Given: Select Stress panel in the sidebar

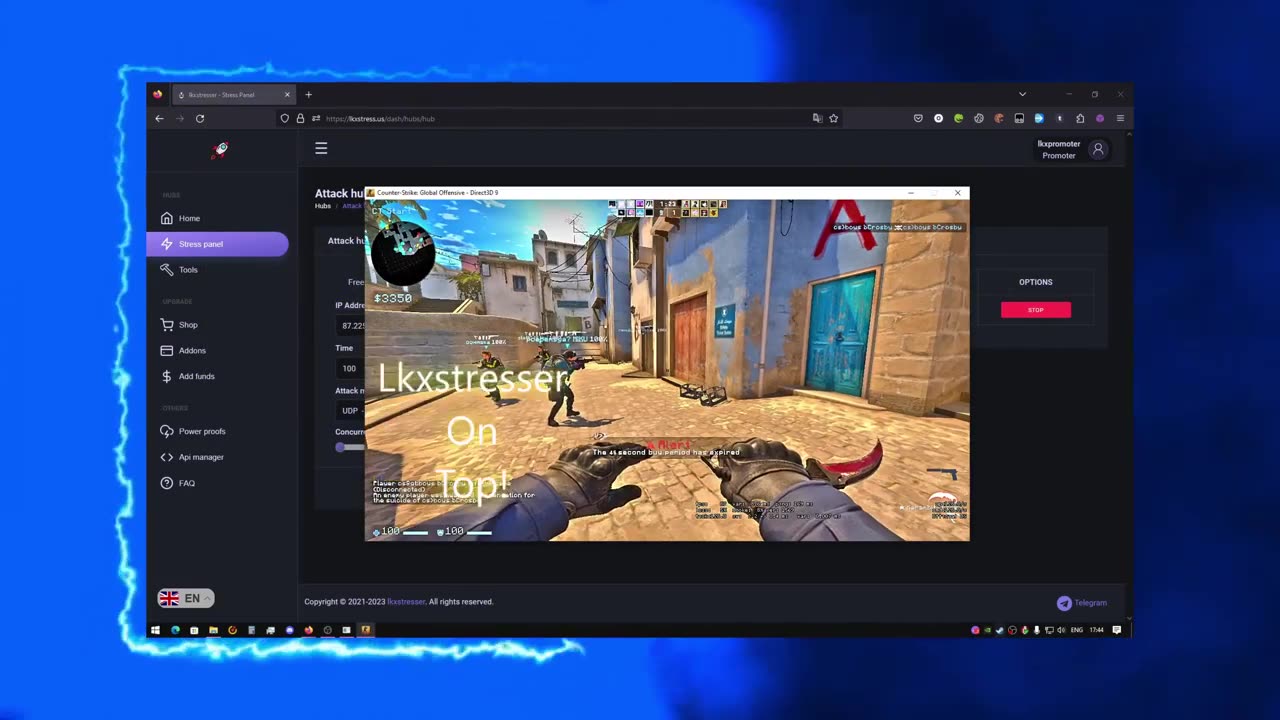Looking at the screenshot, I should (x=217, y=244).
